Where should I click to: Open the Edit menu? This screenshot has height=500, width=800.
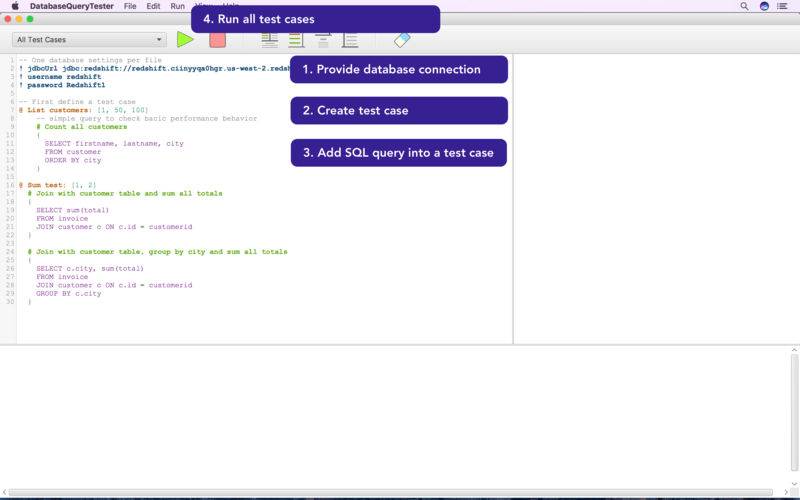click(153, 6)
